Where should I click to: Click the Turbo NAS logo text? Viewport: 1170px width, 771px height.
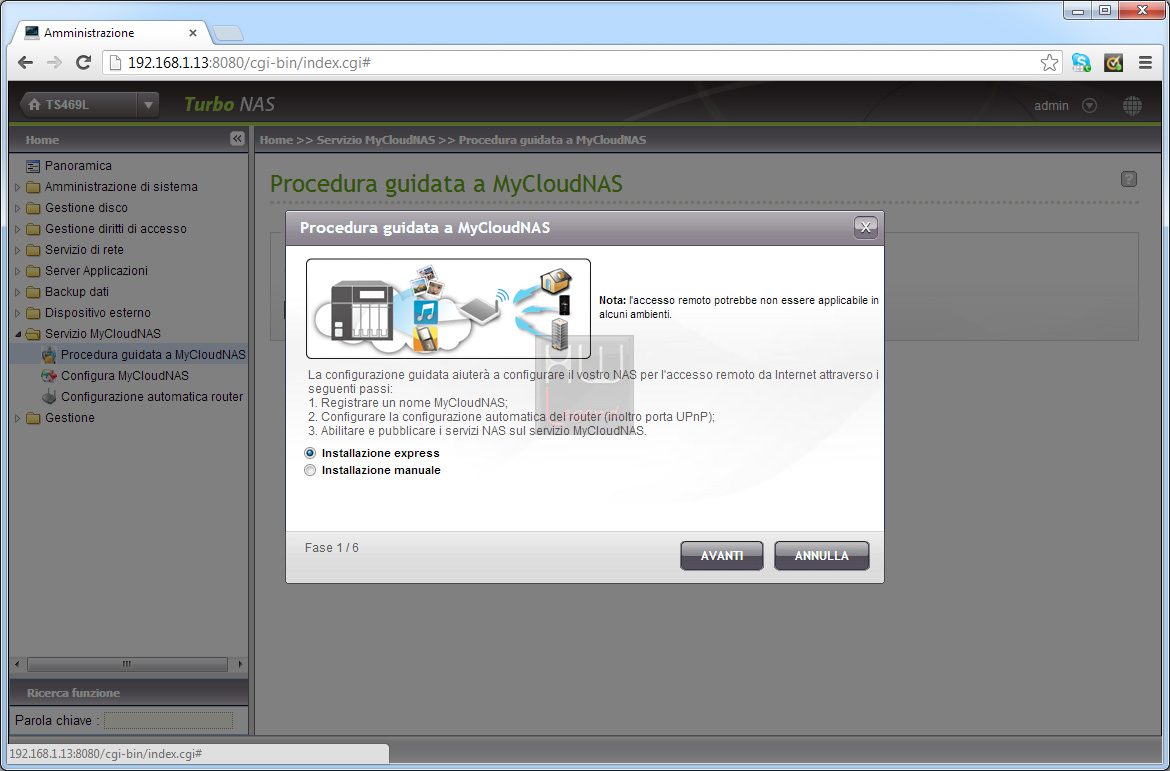tap(230, 104)
